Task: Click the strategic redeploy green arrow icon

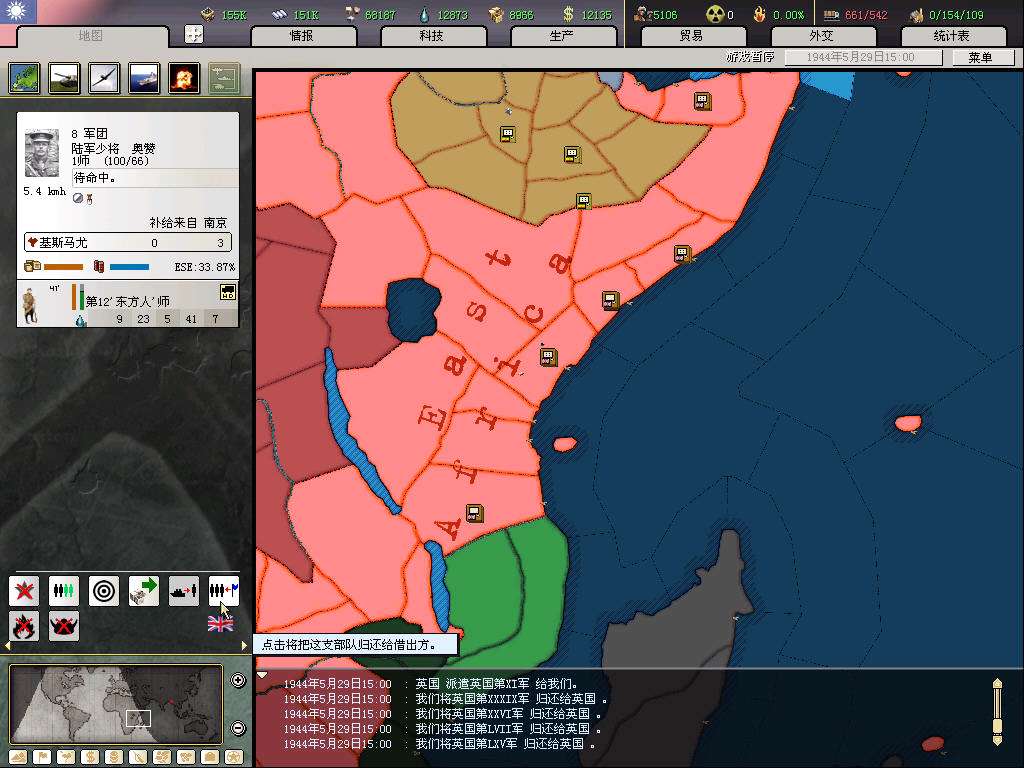Action: 144,591
